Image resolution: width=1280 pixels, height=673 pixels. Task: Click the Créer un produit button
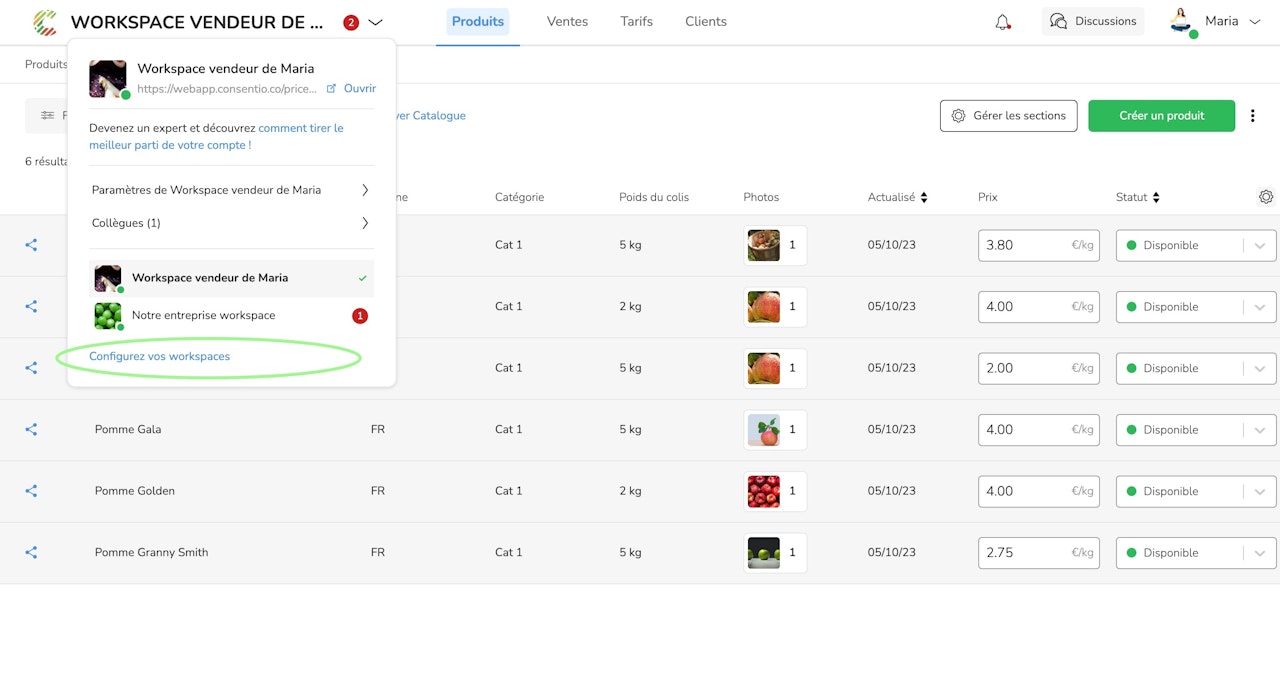[1161, 116]
